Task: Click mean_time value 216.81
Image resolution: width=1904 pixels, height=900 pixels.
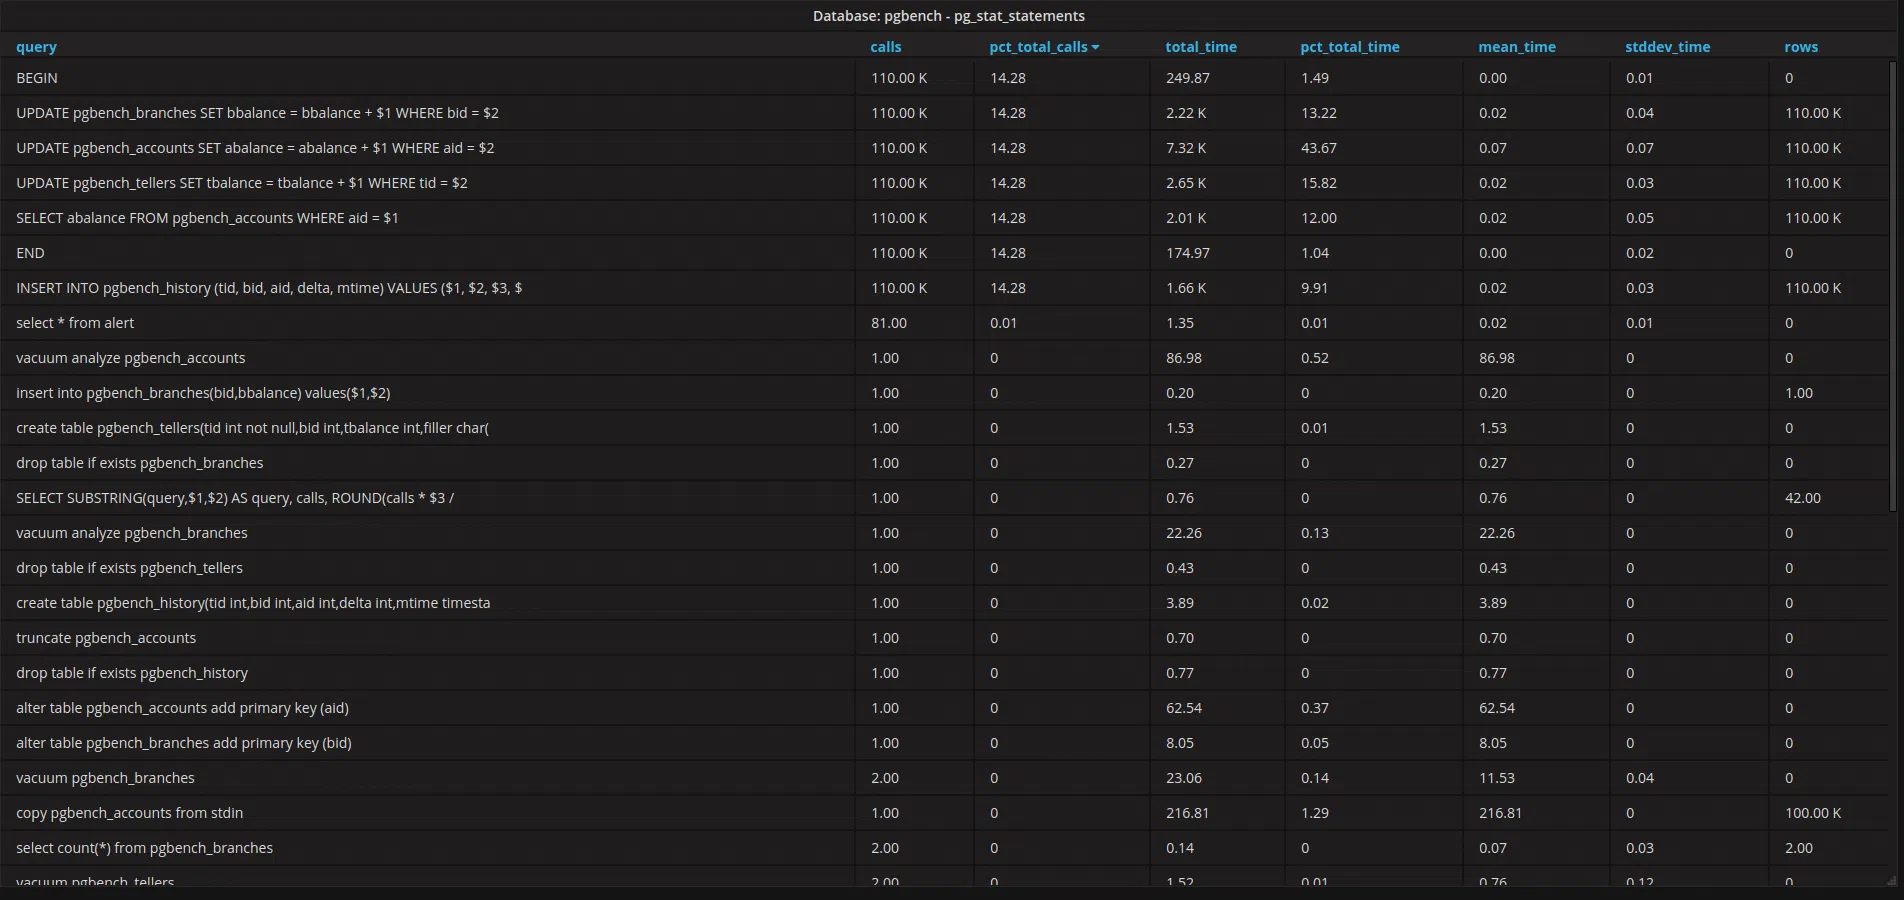Action: (x=1501, y=813)
